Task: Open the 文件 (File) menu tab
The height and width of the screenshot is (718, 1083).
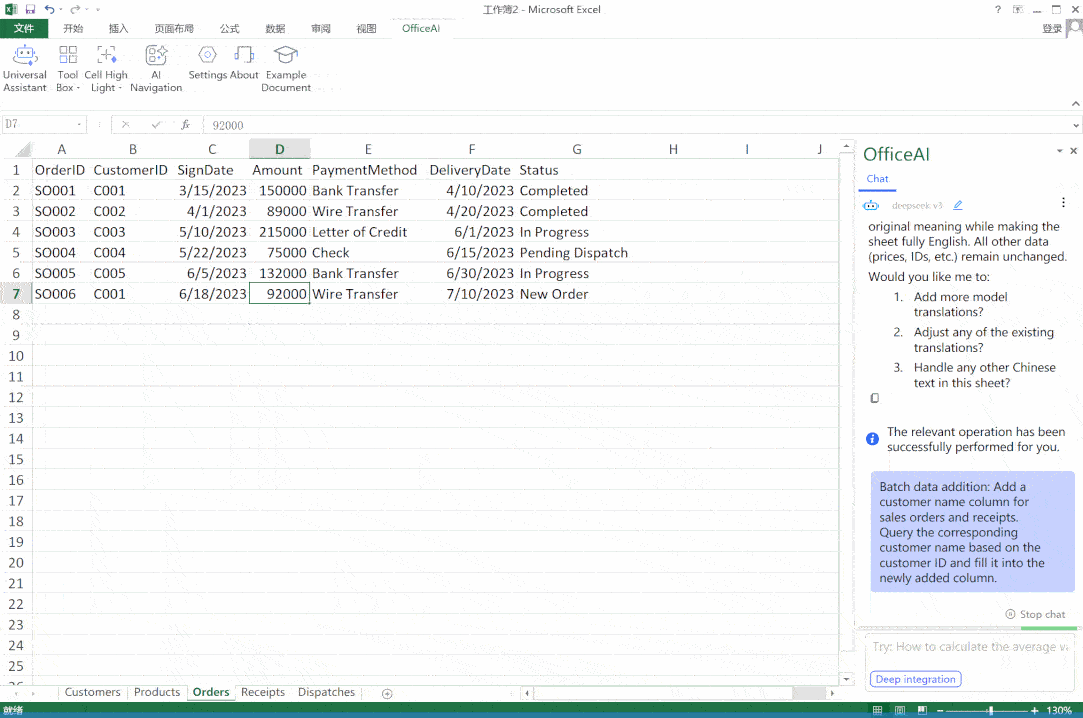Action: (24, 29)
